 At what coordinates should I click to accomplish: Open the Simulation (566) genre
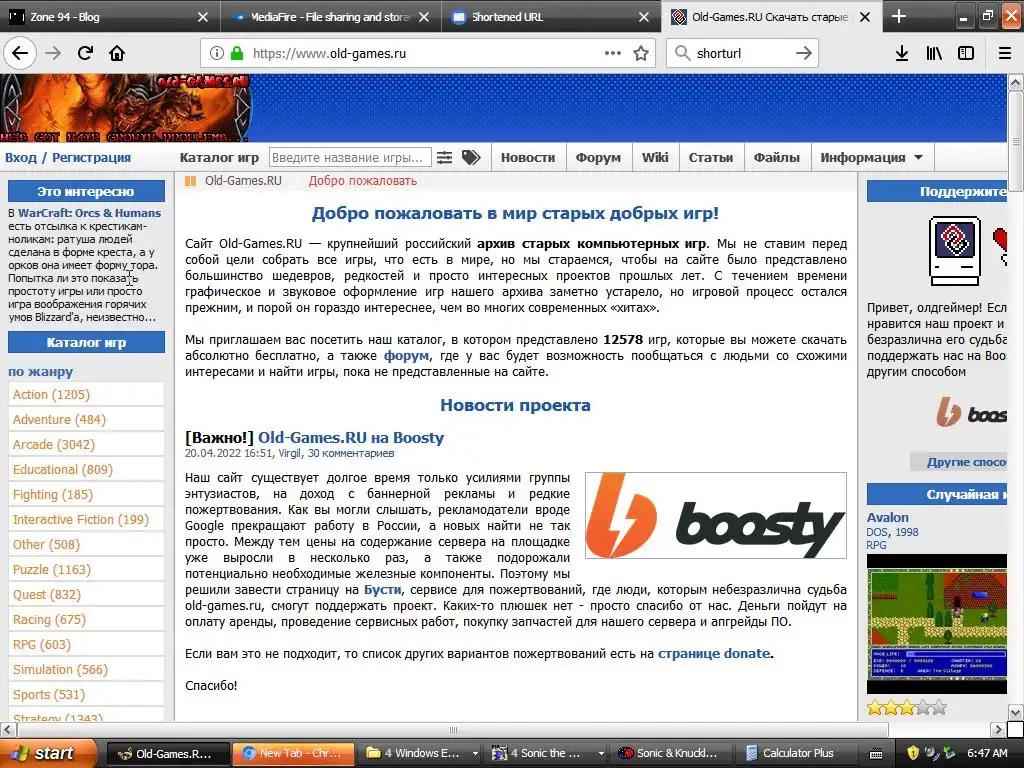61,670
